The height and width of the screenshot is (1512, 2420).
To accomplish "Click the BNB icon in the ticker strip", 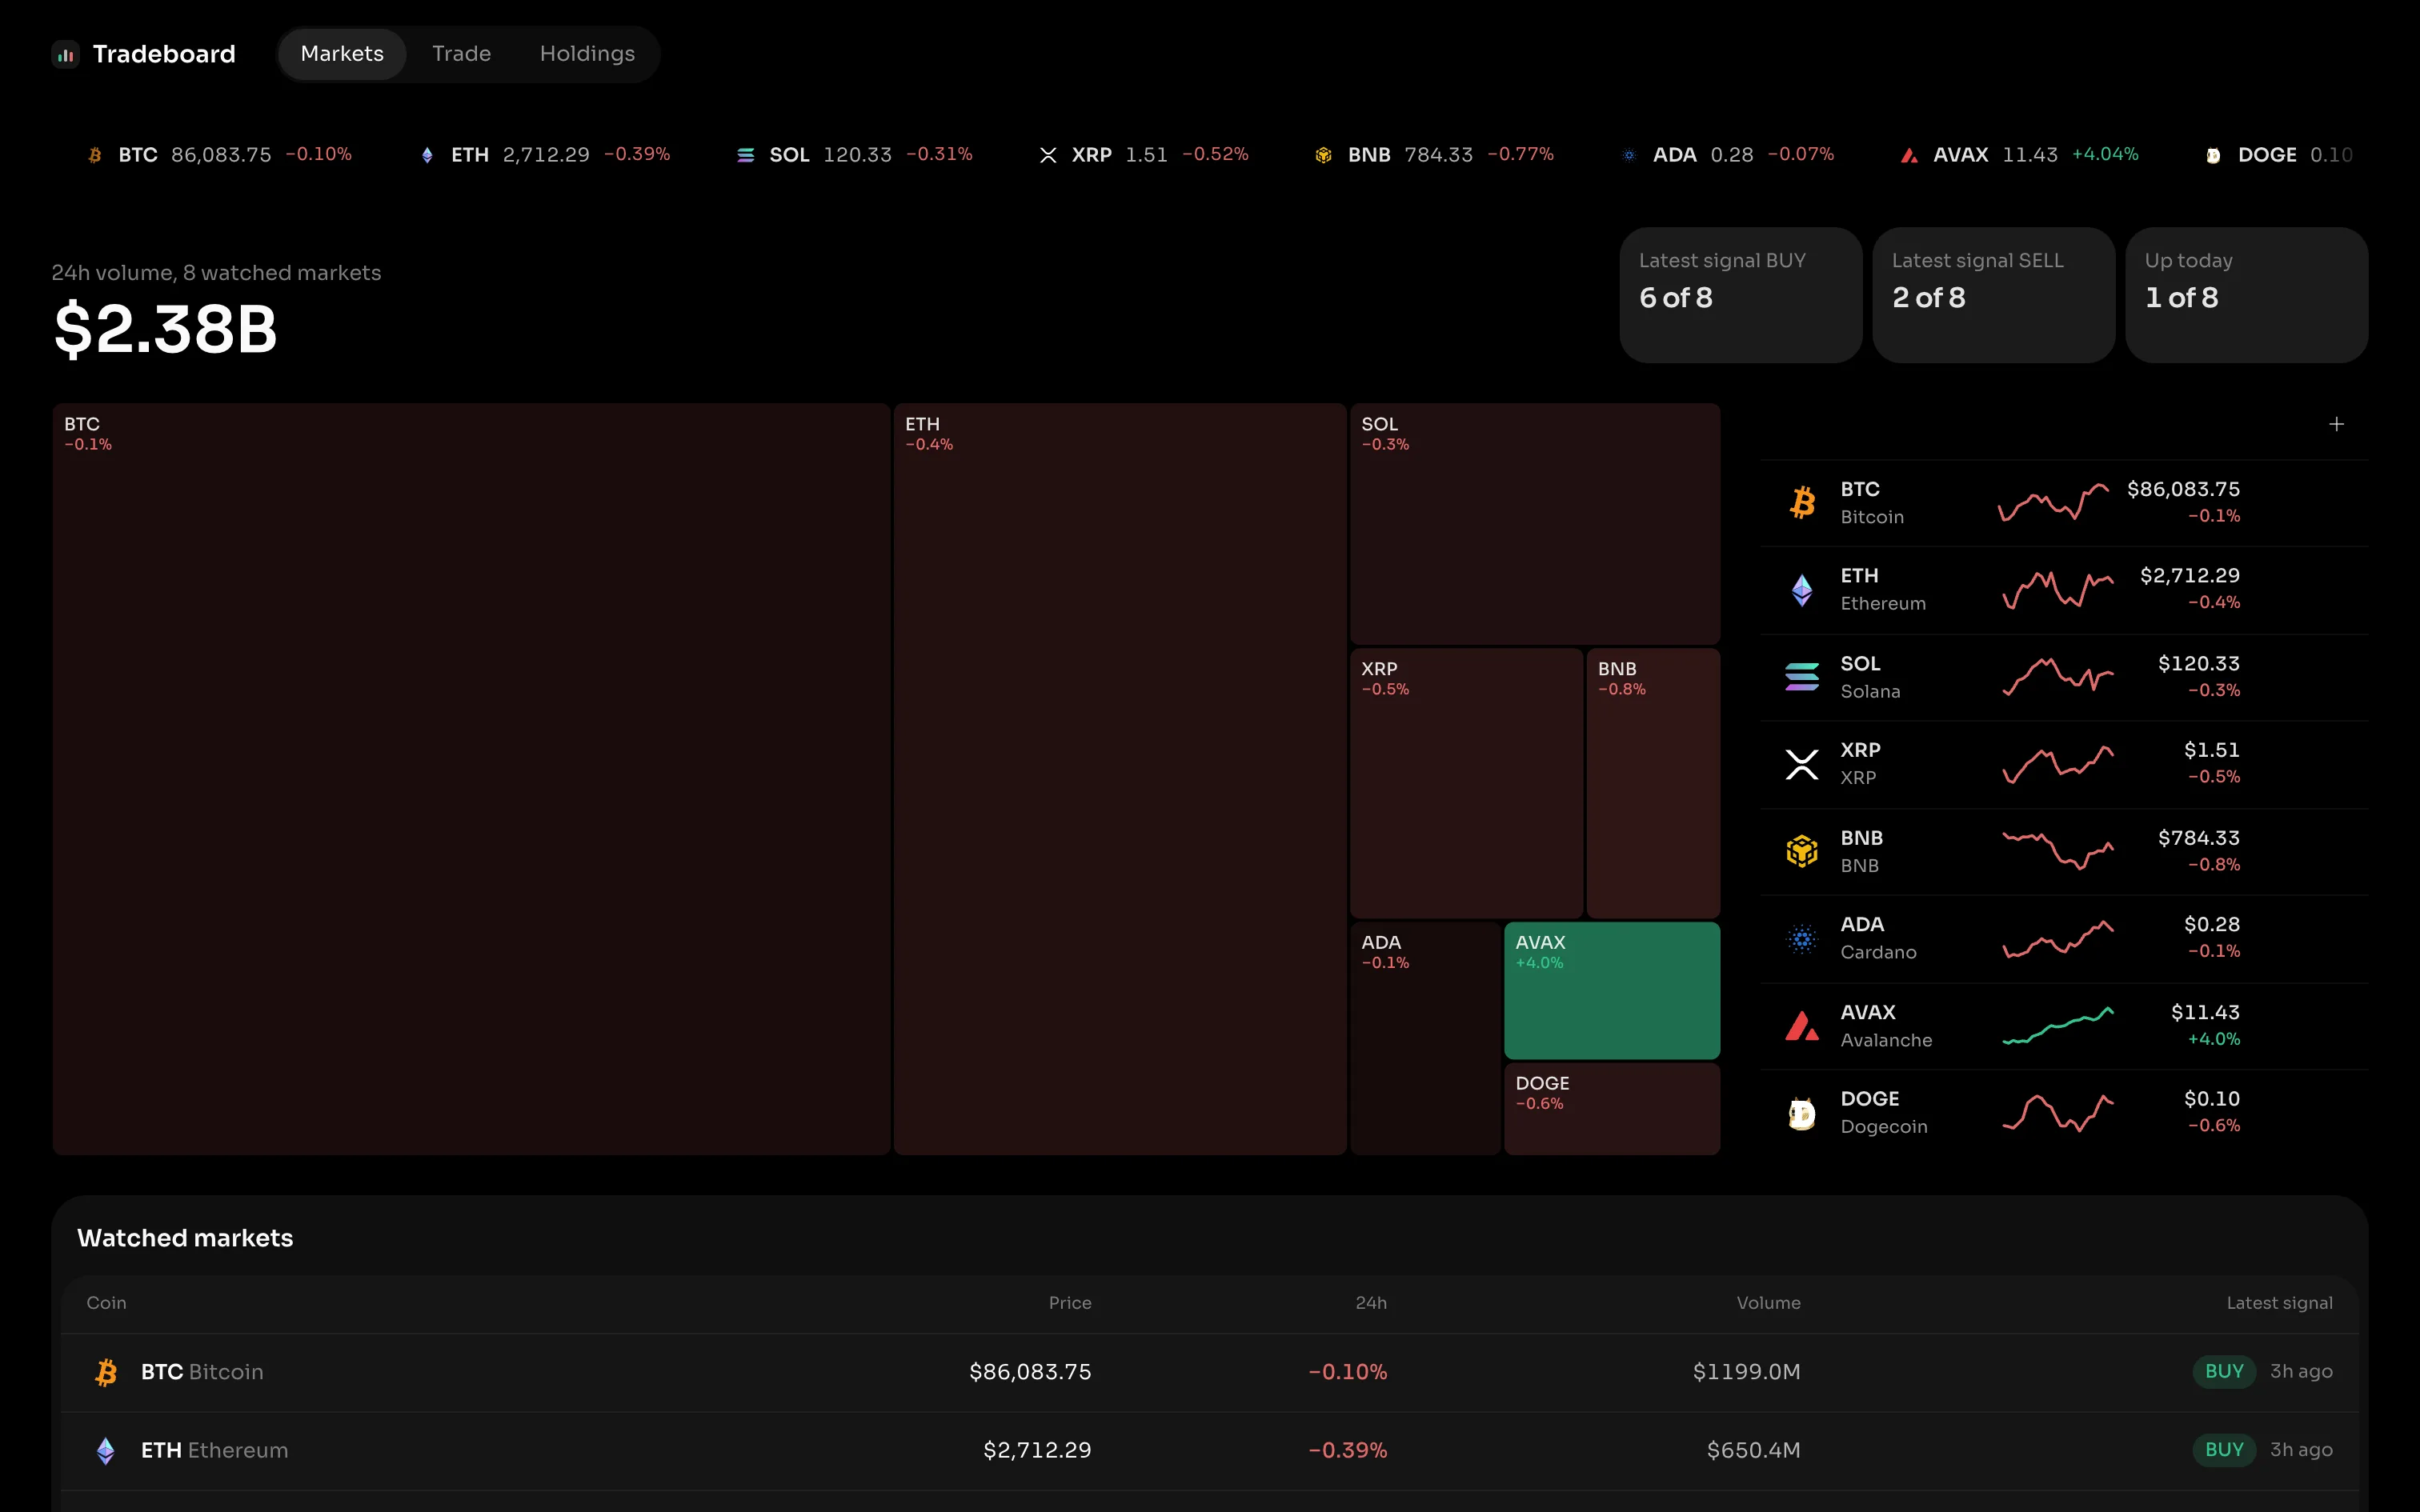I will point(1324,155).
